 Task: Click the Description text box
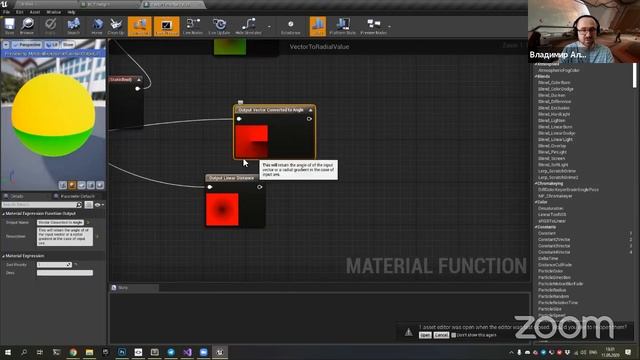click(65, 236)
